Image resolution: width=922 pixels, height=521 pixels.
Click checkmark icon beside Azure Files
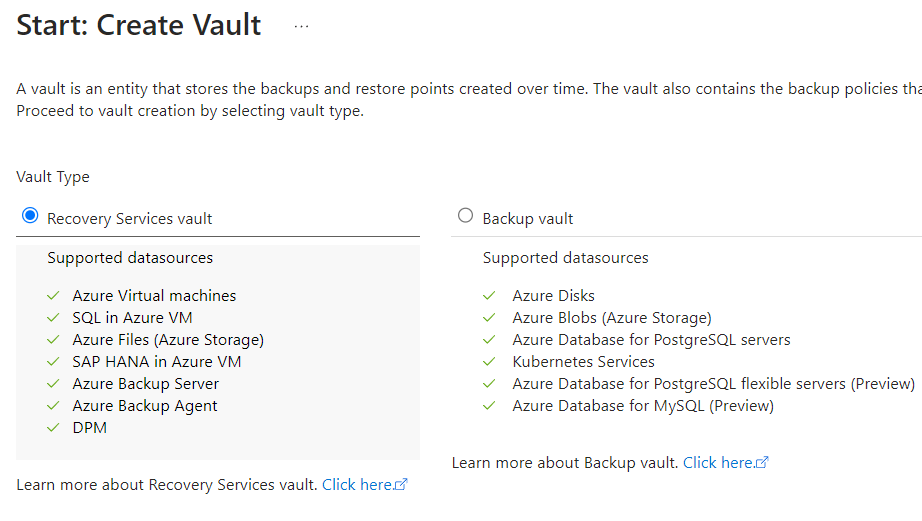53,340
